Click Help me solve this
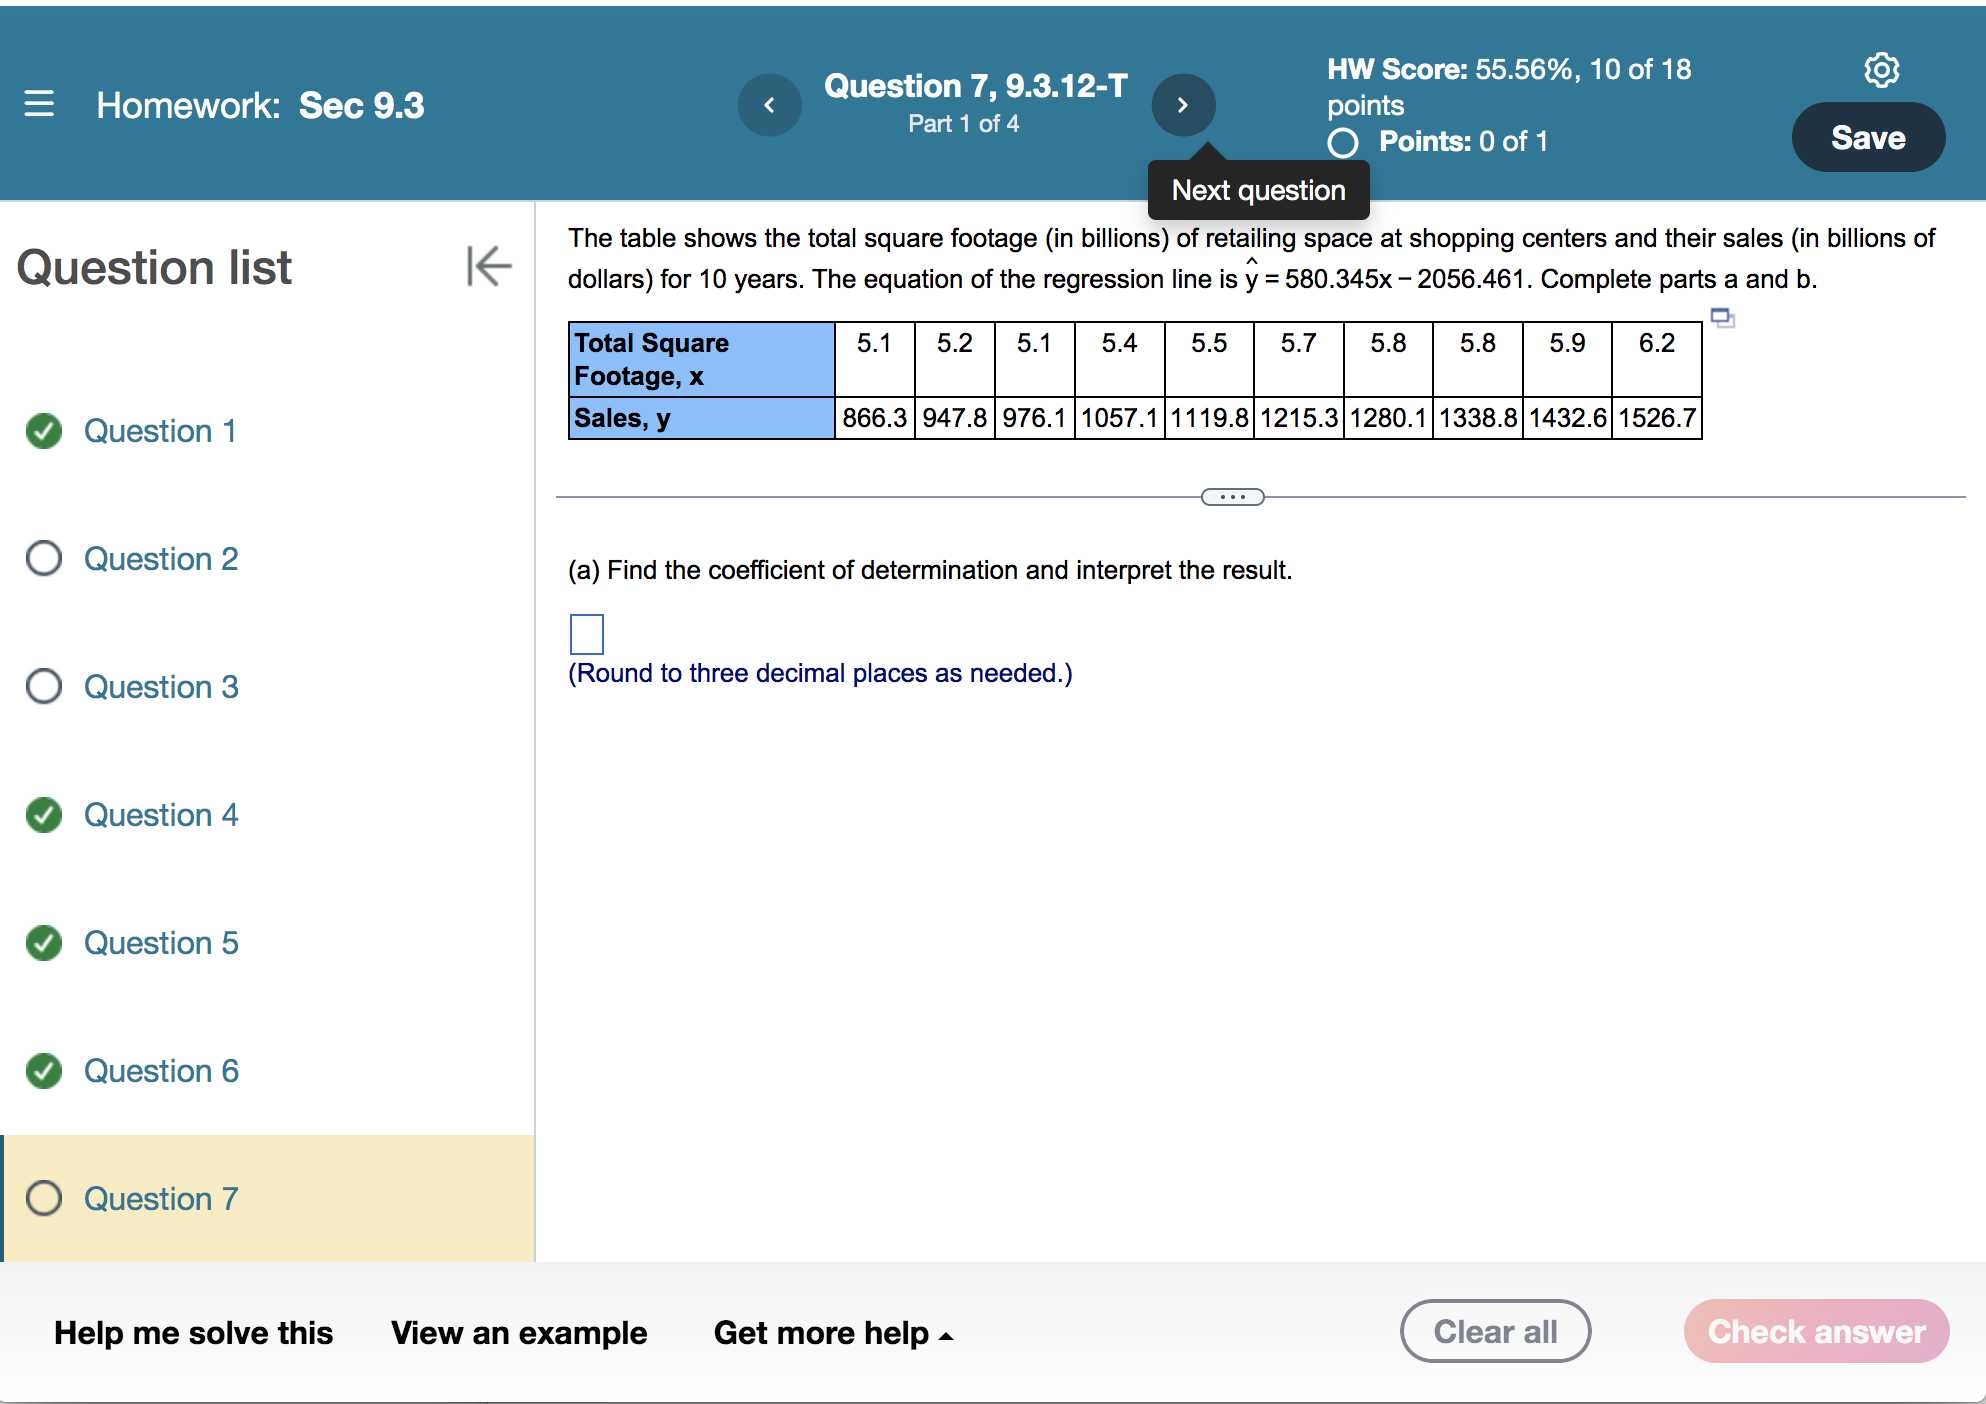Image resolution: width=1986 pixels, height=1404 pixels. (x=193, y=1333)
